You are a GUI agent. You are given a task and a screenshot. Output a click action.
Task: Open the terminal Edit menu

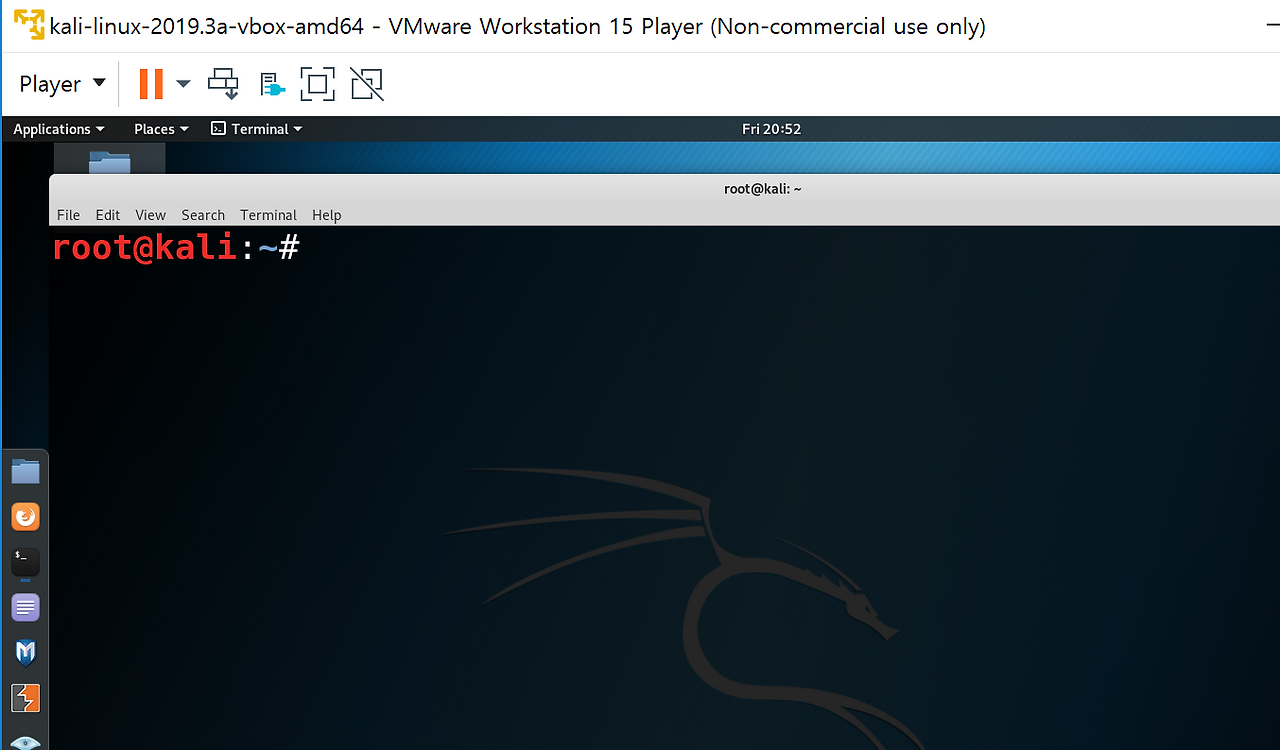point(108,215)
